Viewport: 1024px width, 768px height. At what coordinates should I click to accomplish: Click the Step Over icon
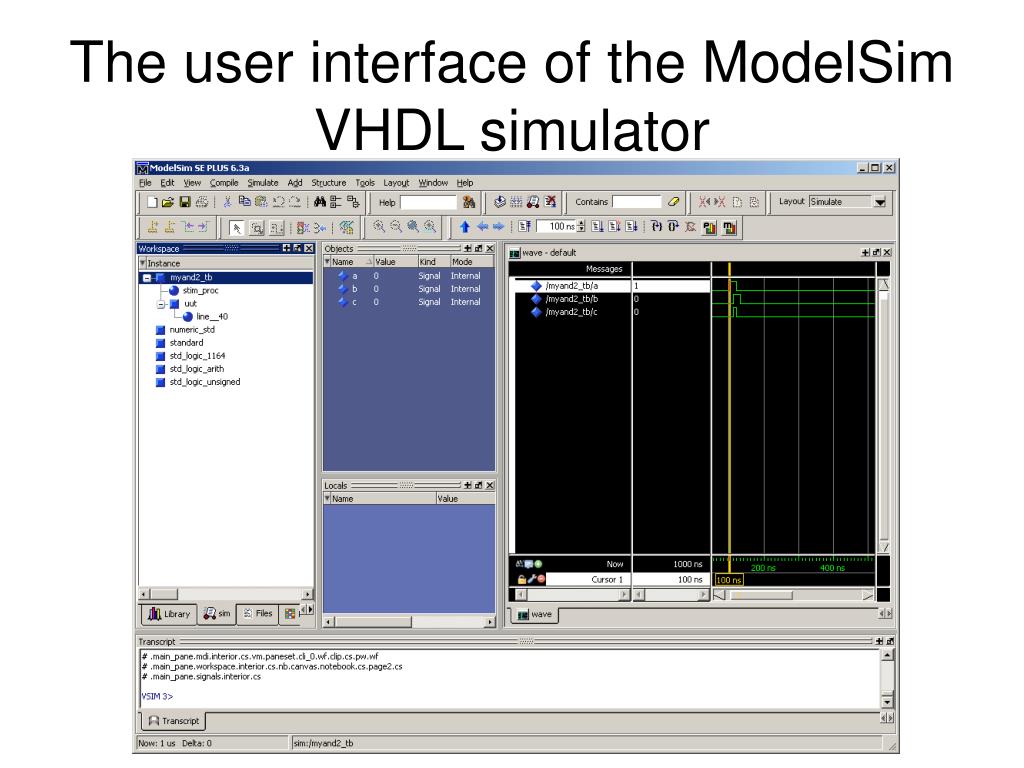point(673,226)
